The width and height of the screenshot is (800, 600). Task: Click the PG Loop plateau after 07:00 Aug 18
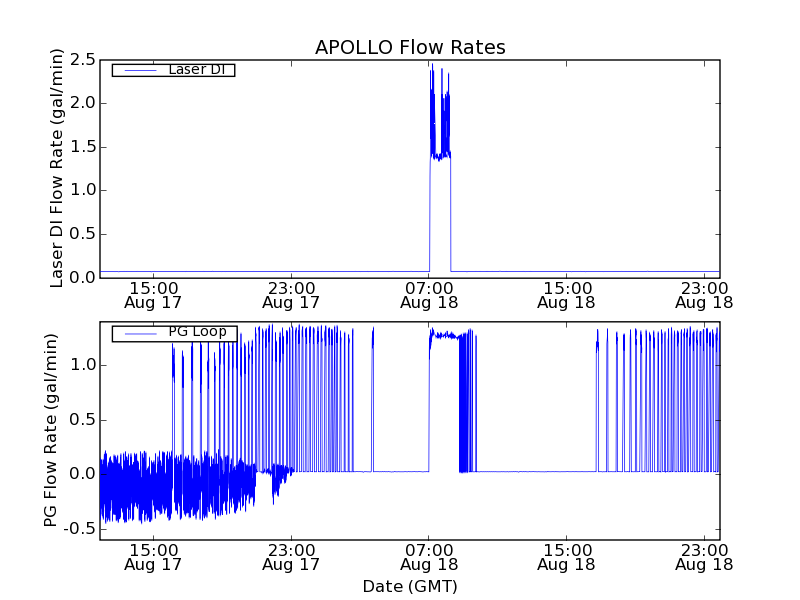click(444, 335)
